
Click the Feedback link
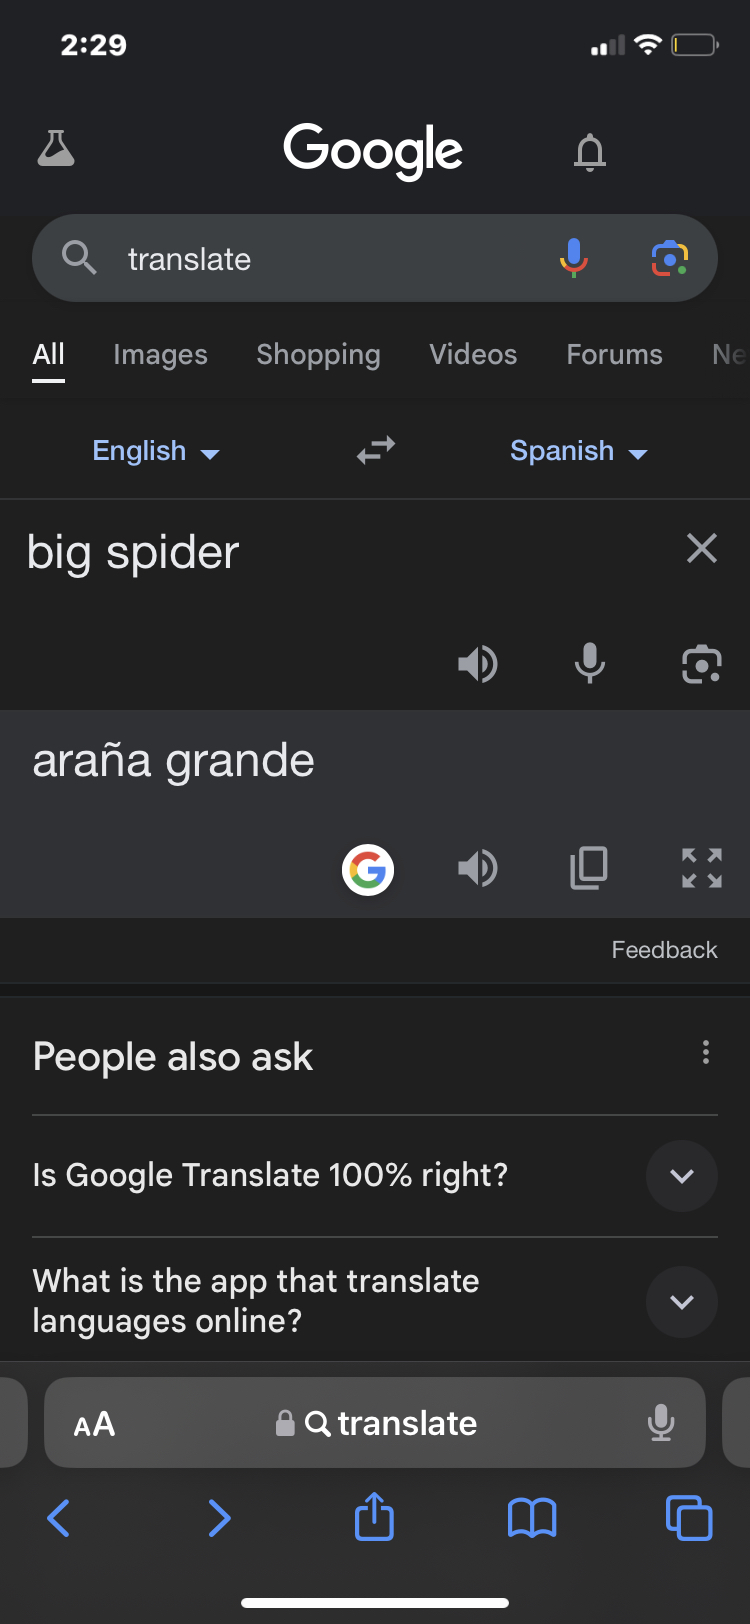click(x=664, y=950)
